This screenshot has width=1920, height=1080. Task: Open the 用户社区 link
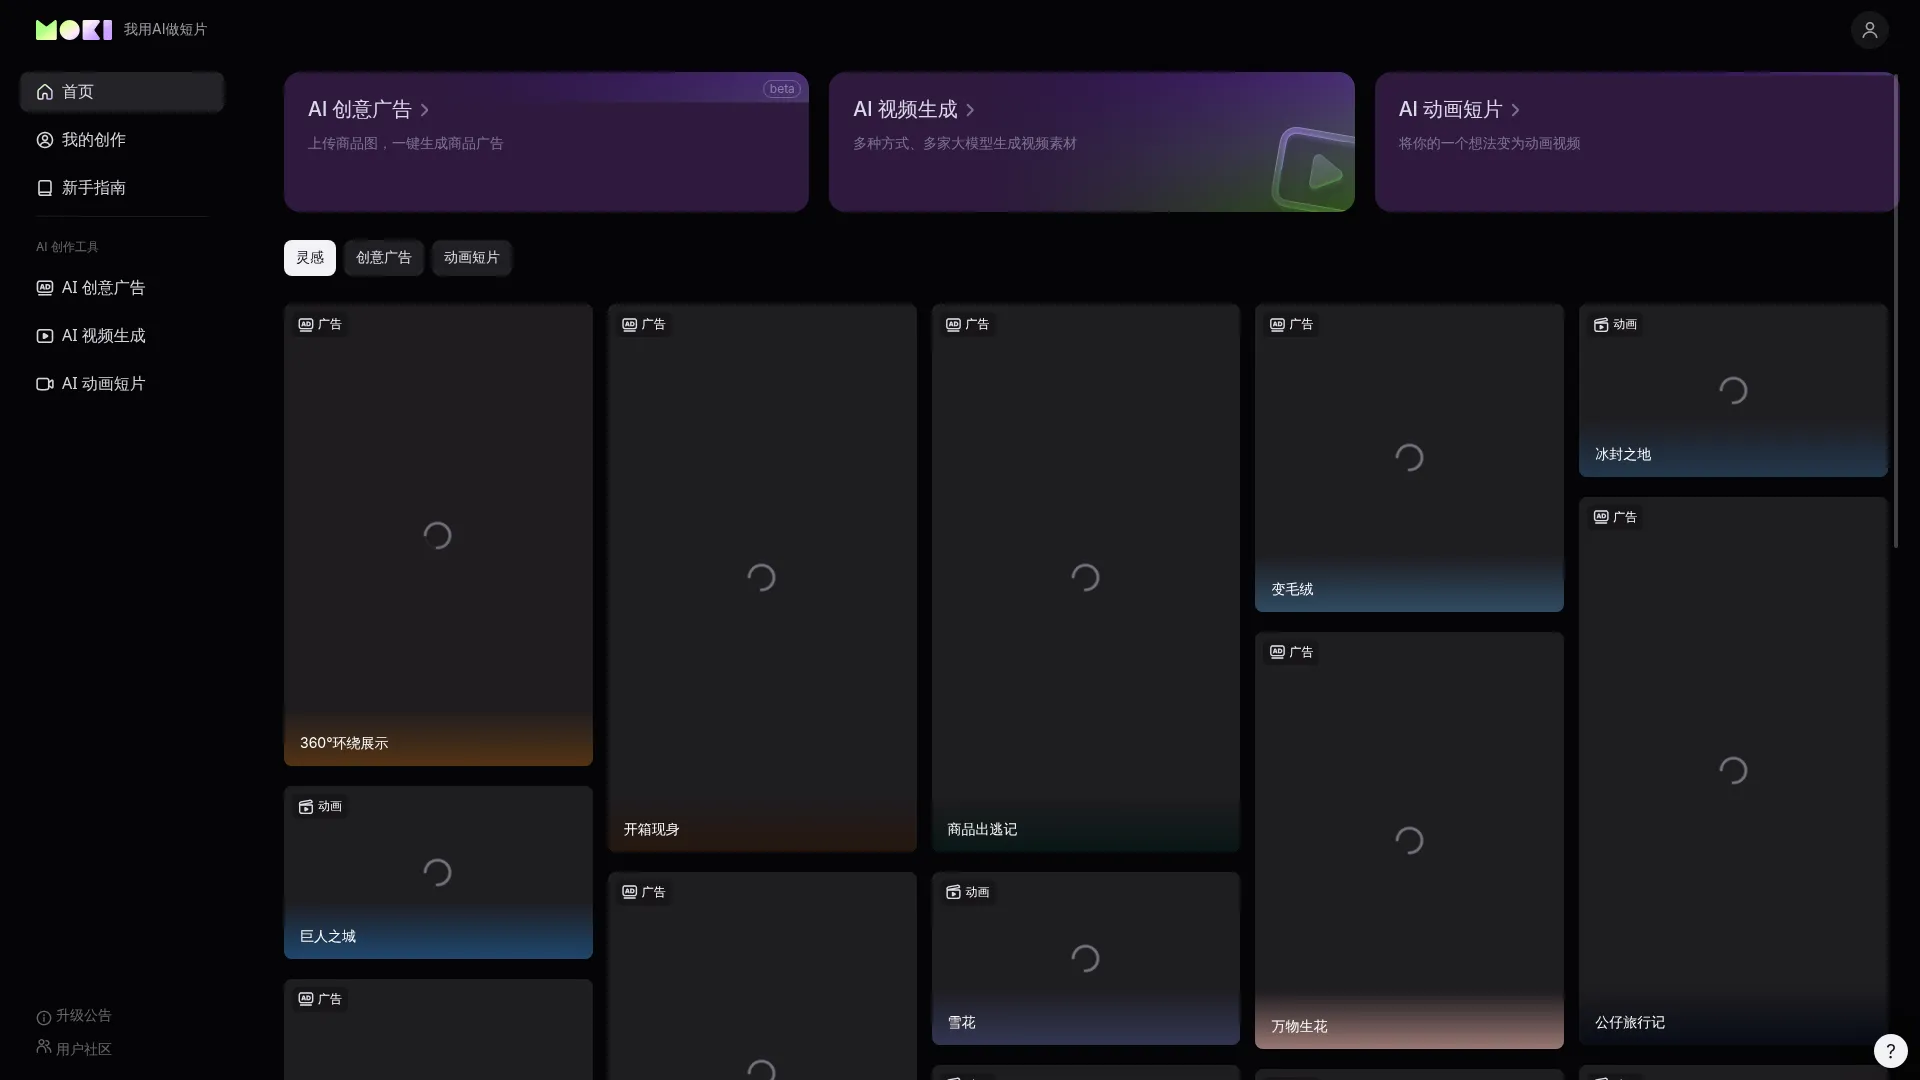click(83, 1049)
